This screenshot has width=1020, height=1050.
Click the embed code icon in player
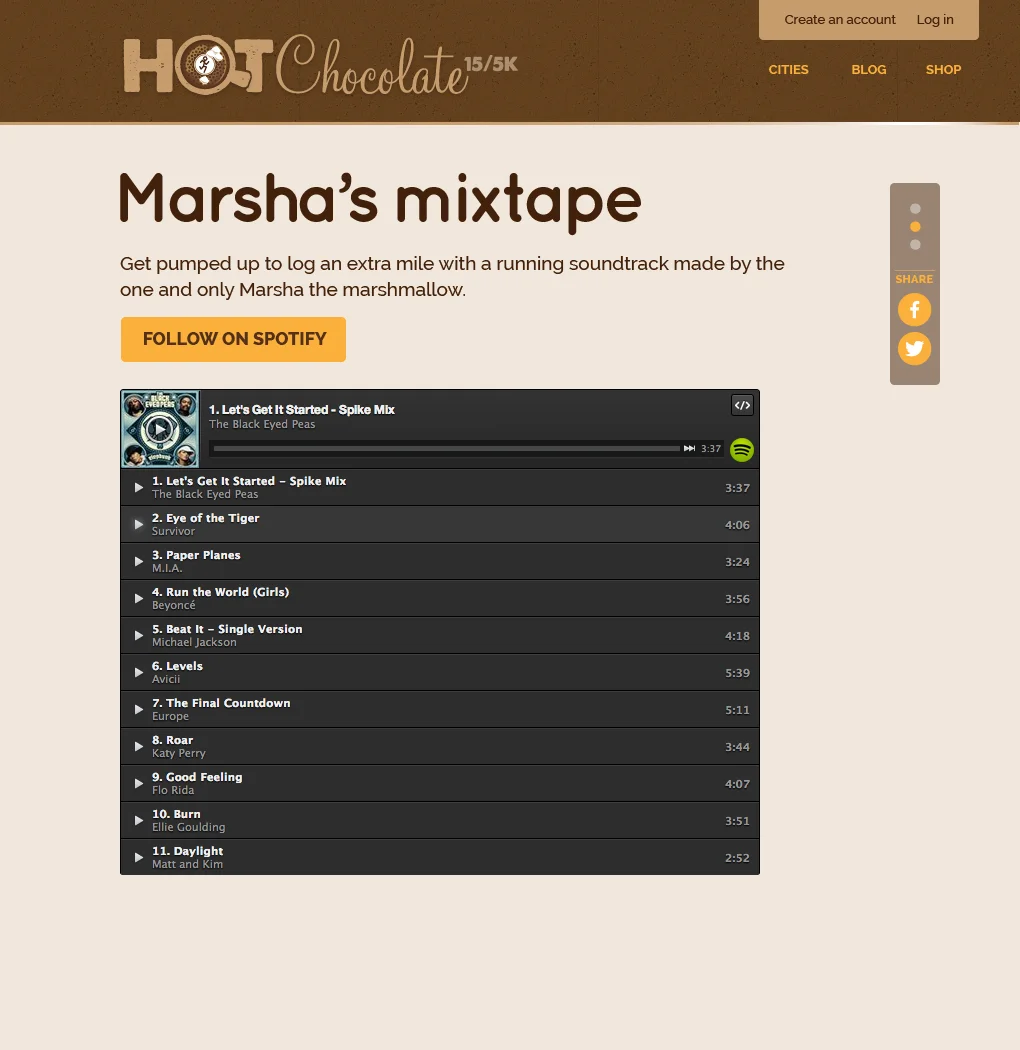click(x=742, y=405)
